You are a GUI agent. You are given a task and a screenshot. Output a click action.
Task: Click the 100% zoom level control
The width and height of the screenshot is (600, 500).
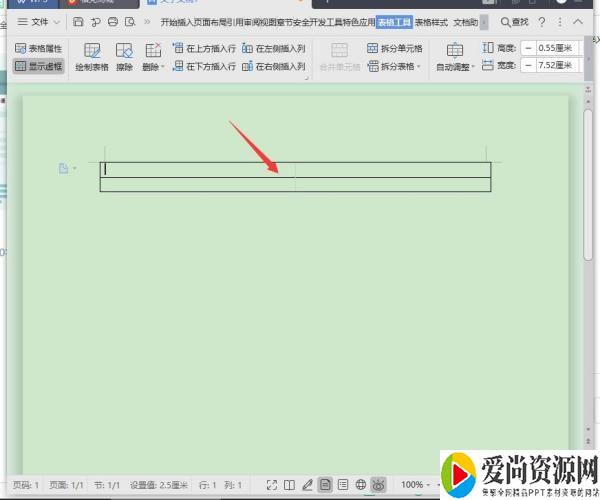coord(412,485)
